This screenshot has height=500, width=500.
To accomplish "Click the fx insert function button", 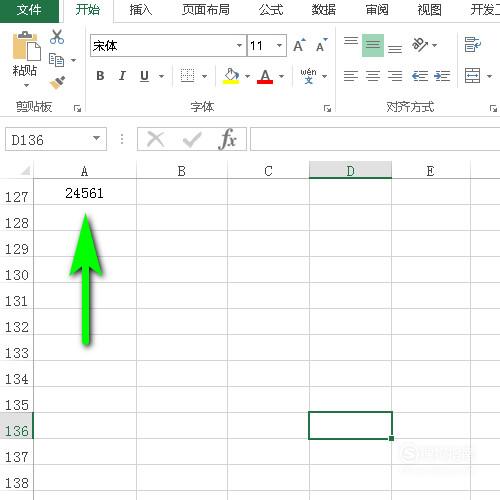I will click(x=228, y=139).
